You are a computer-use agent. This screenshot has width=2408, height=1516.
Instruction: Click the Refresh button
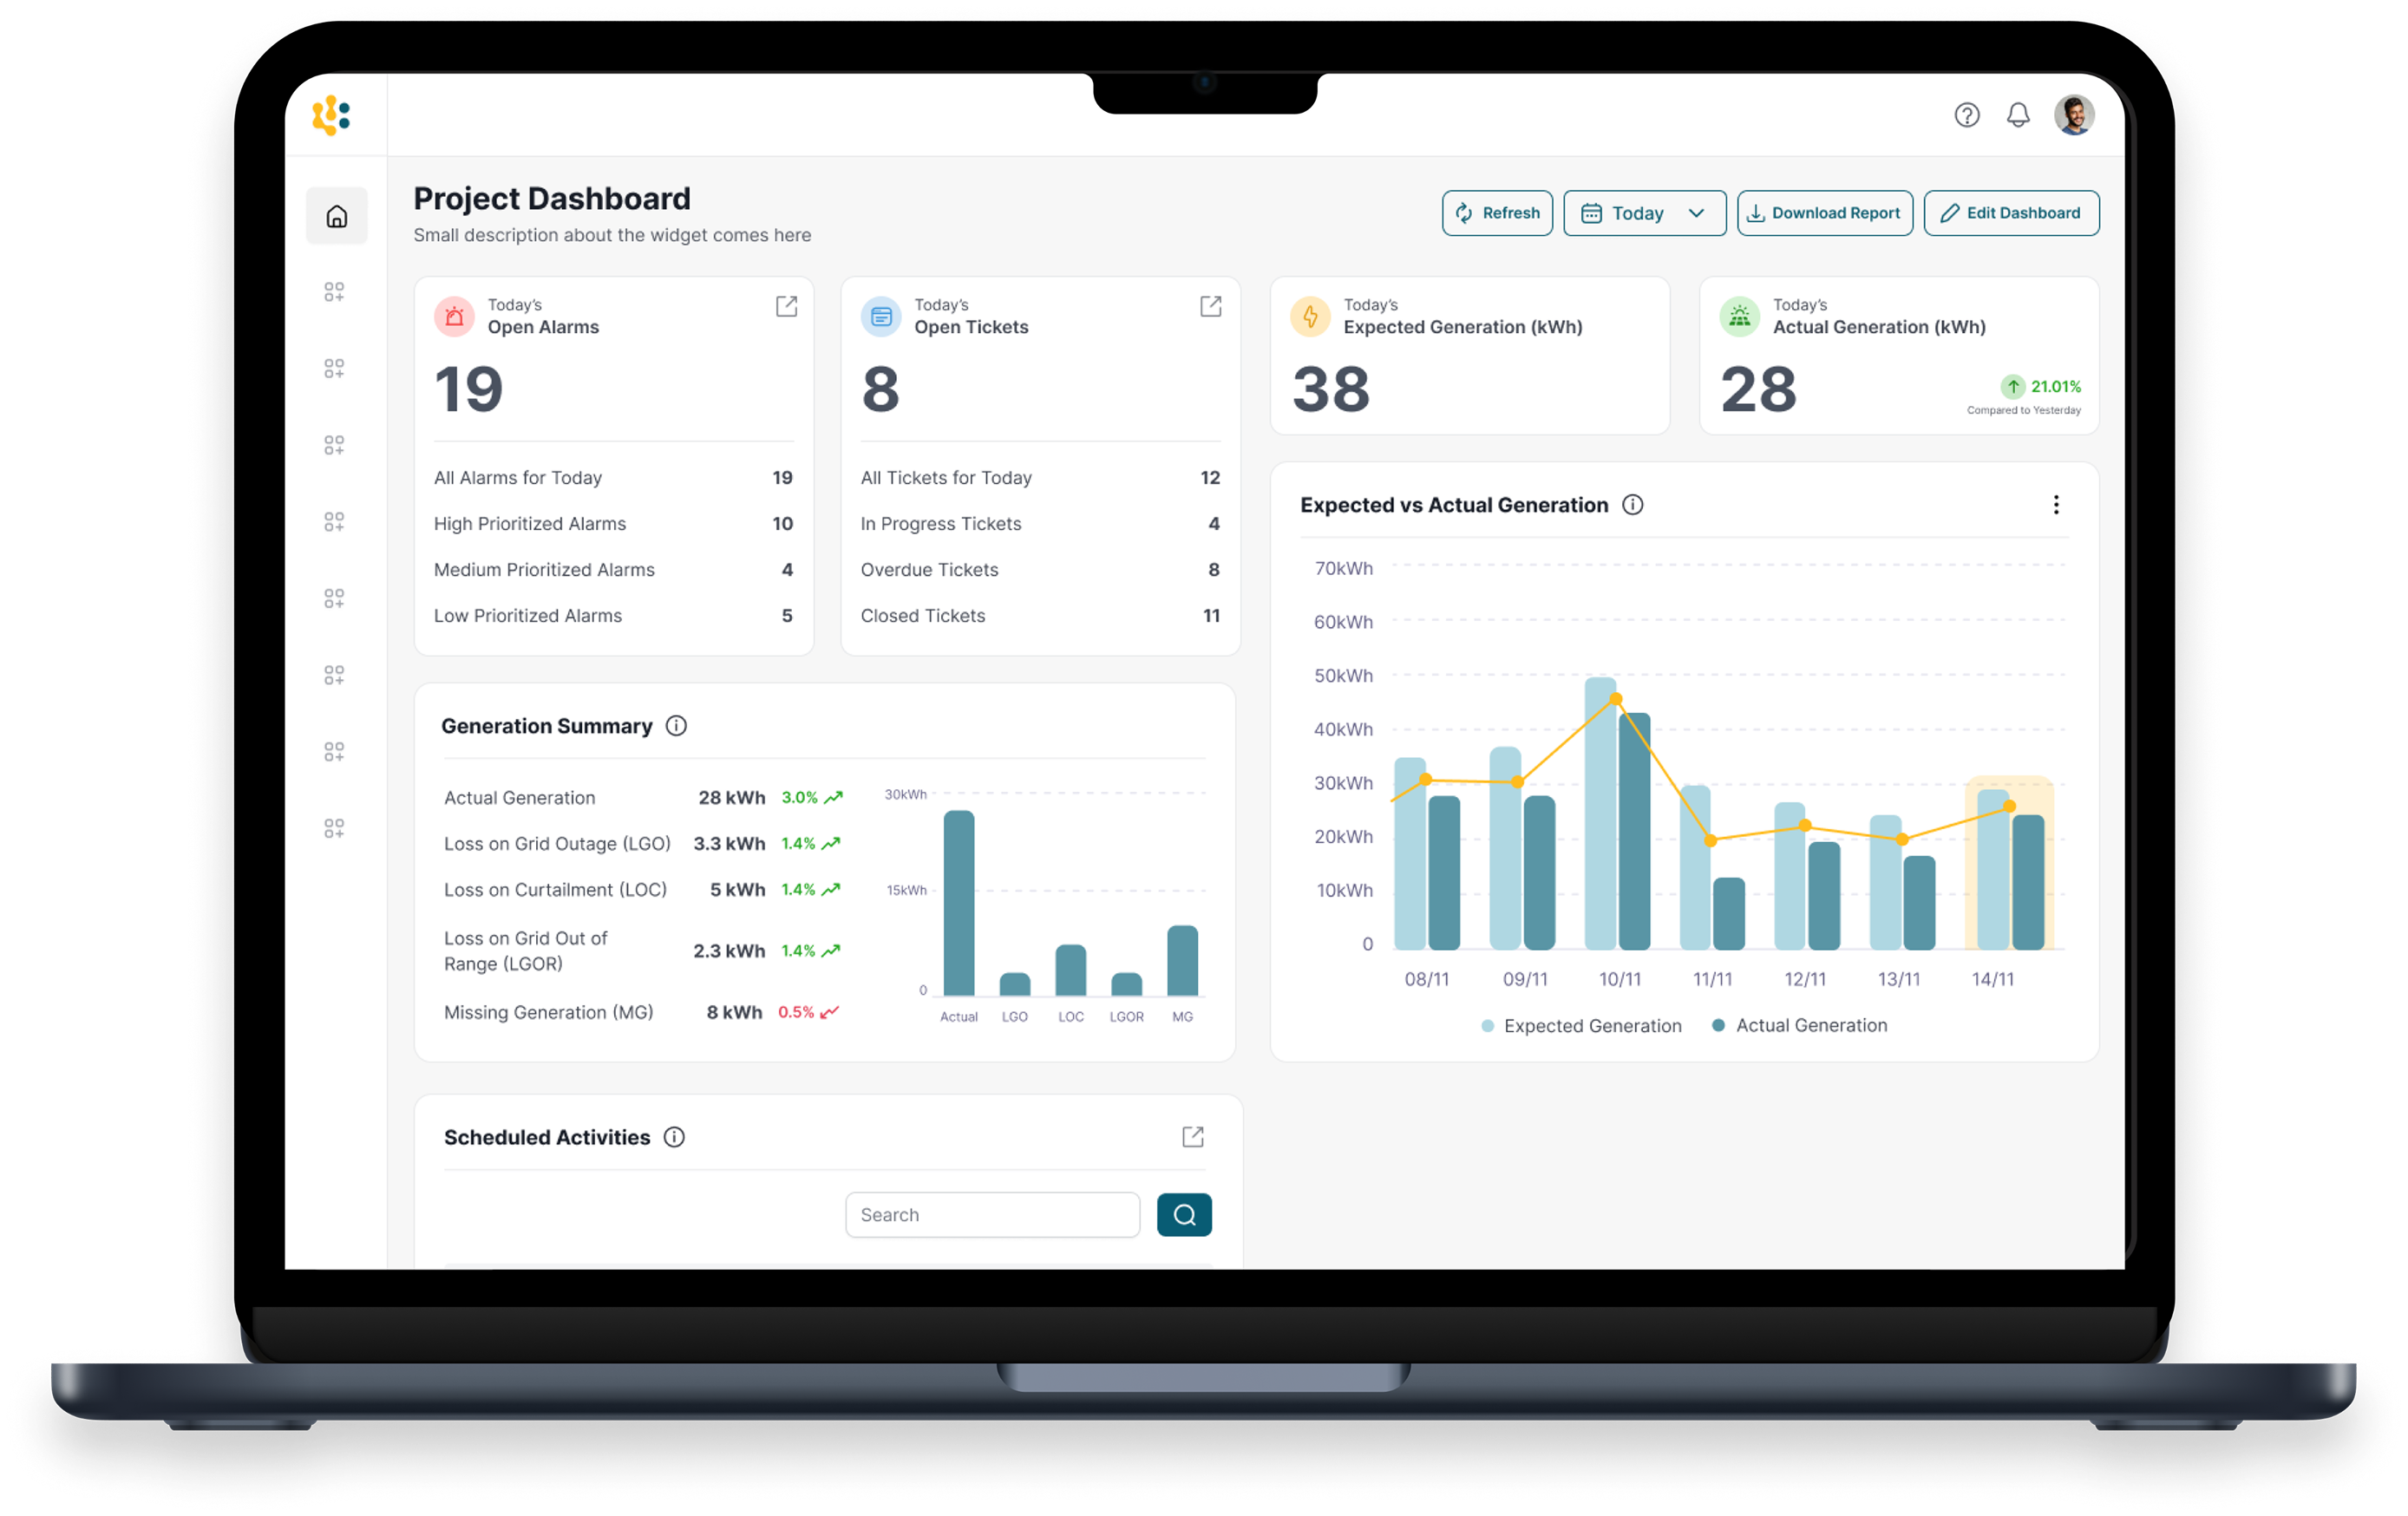1496,213
